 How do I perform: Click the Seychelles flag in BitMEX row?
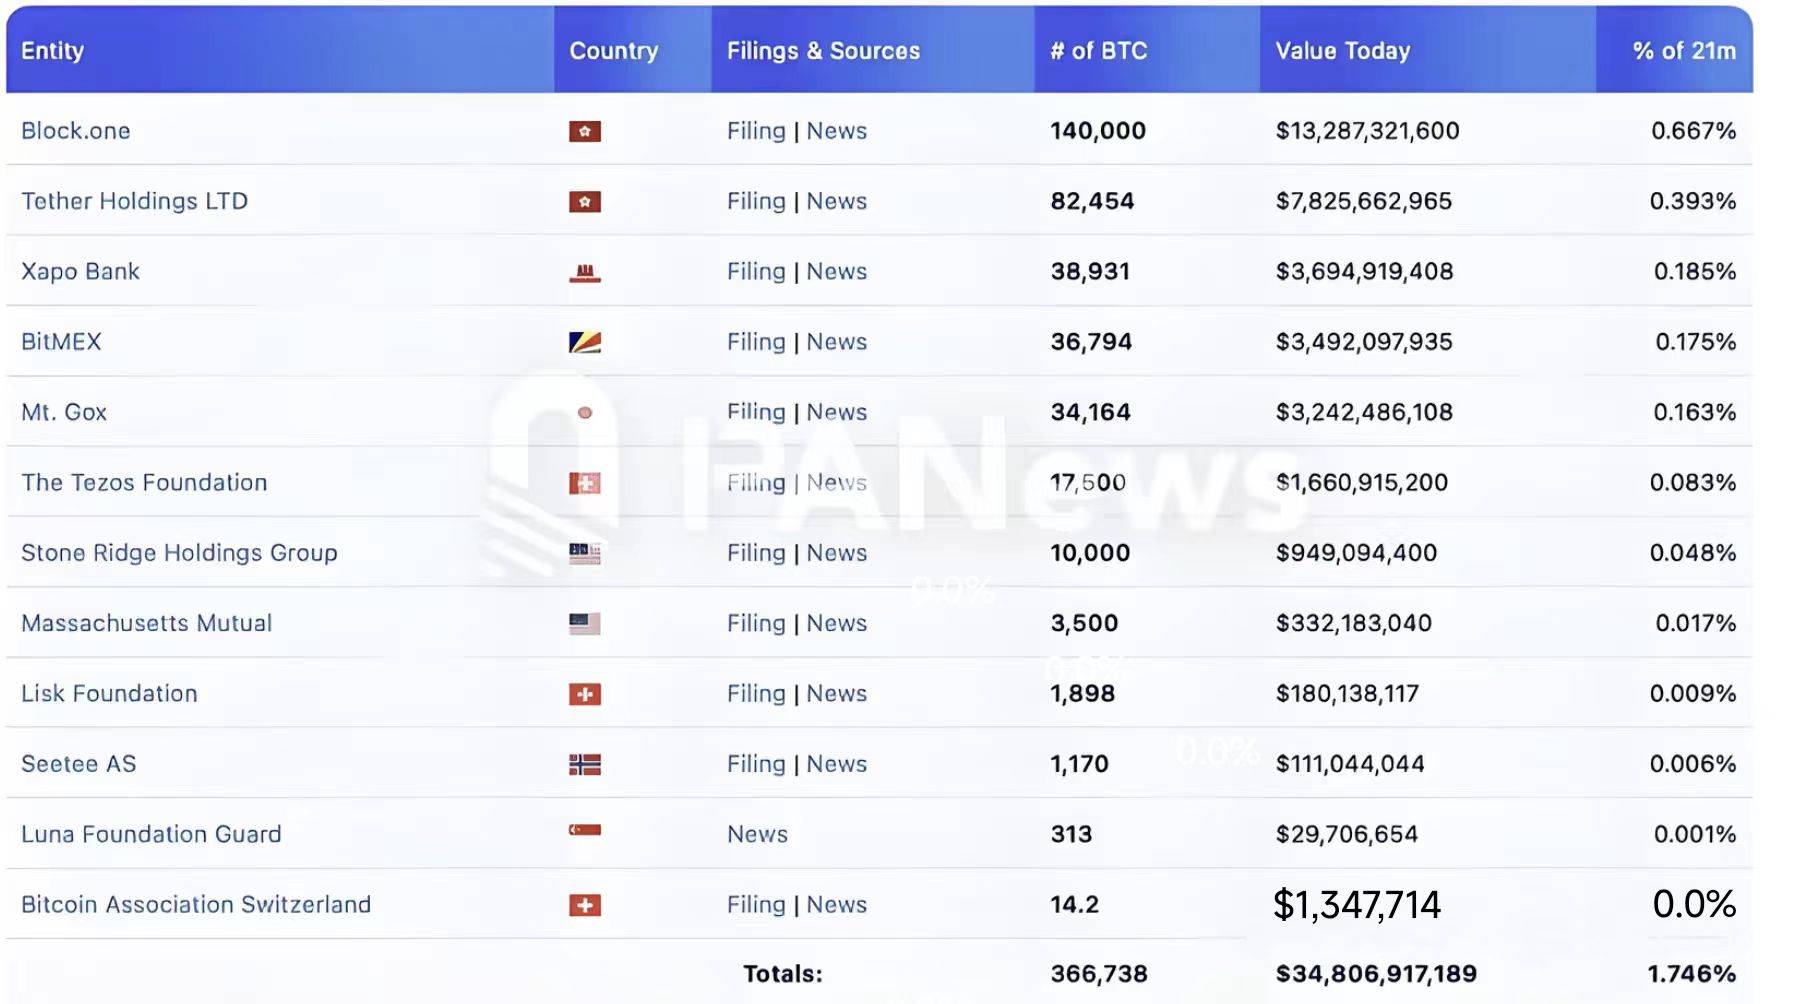tap(584, 342)
